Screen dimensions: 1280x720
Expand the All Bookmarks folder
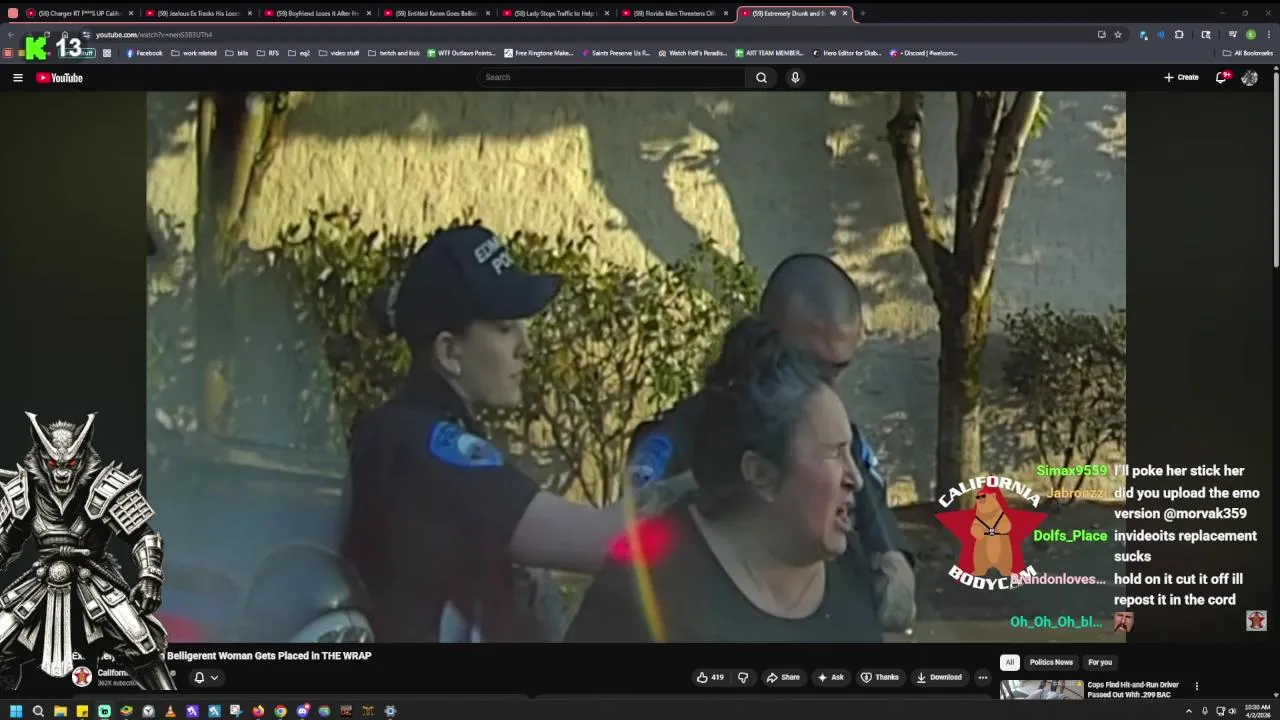click(x=1248, y=53)
